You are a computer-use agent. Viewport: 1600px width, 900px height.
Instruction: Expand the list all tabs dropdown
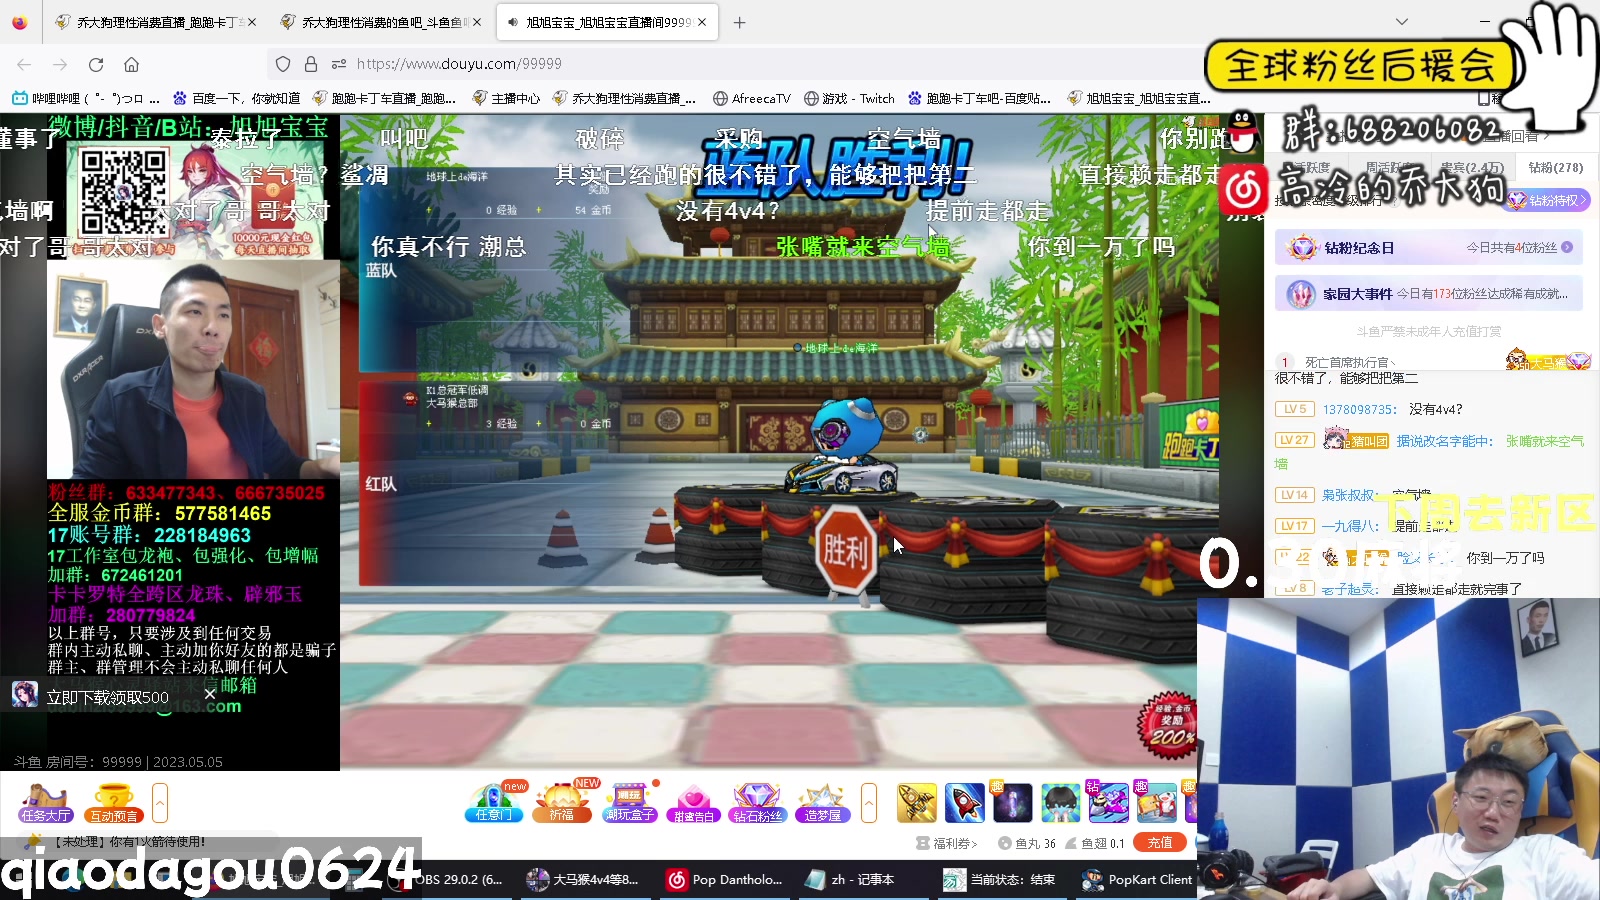(x=1402, y=21)
